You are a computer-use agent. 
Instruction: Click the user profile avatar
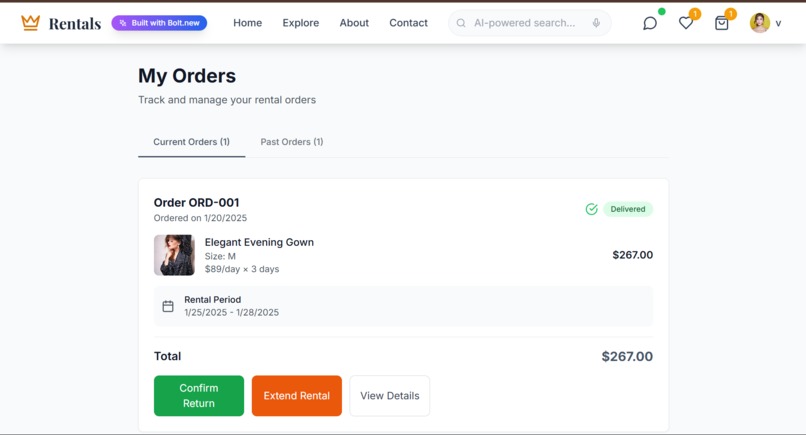click(759, 23)
